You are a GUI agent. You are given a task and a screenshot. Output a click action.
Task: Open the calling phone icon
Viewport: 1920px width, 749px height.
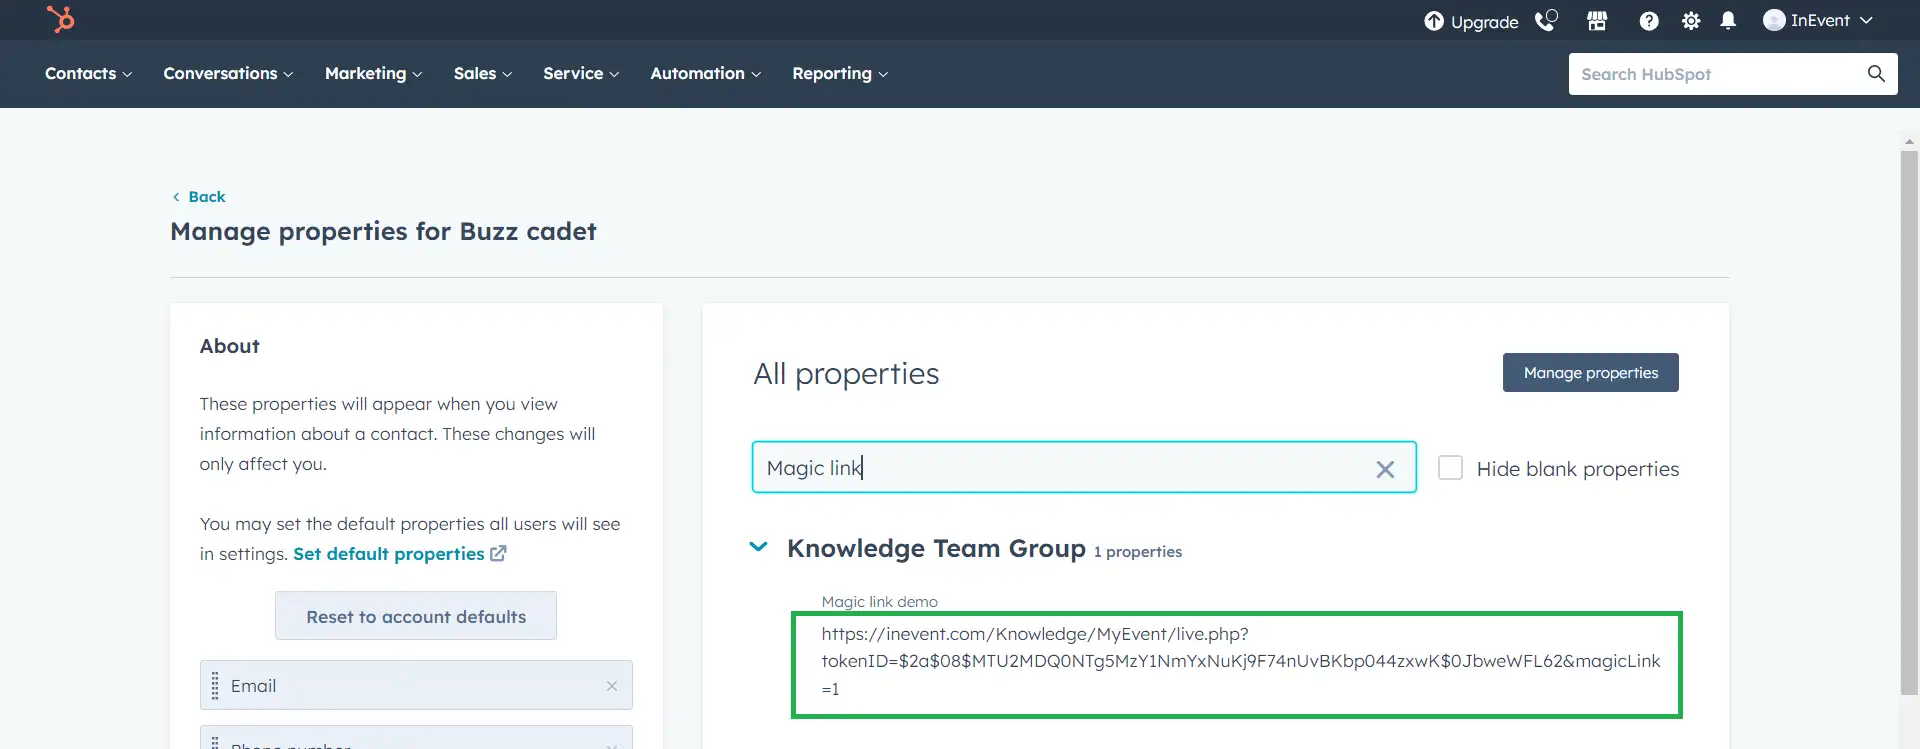(1546, 20)
